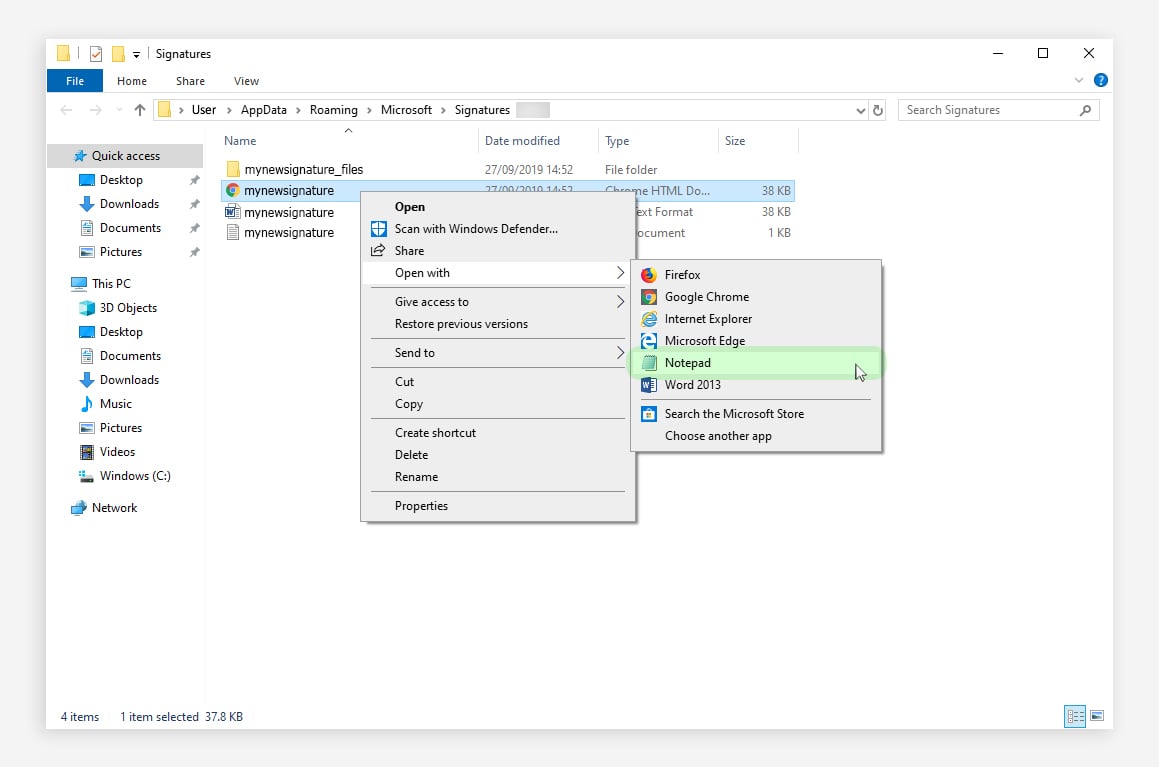Select Copy in context menu

[x=497, y=404]
